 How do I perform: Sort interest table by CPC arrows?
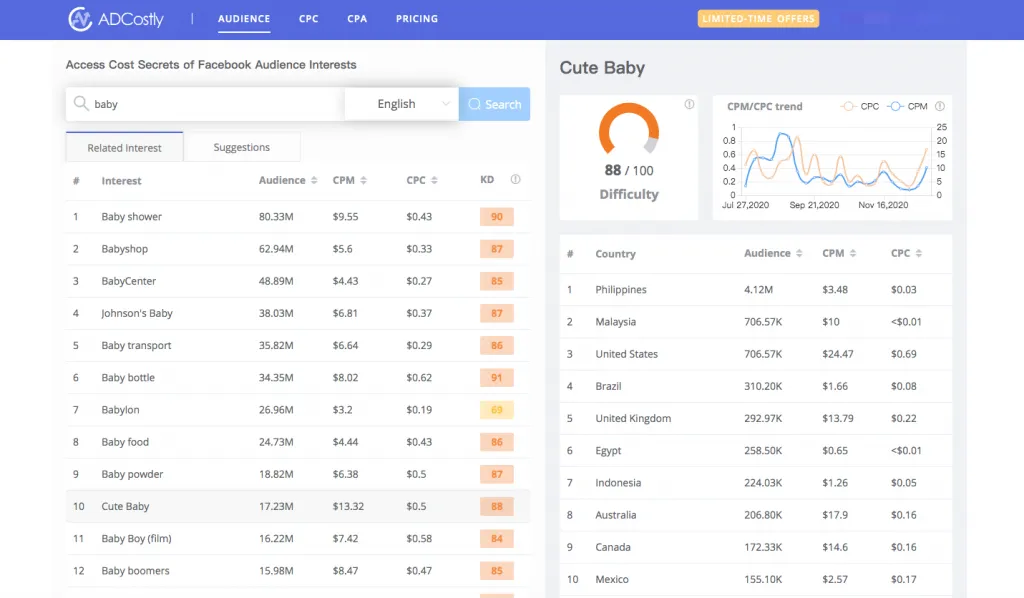(x=435, y=181)
